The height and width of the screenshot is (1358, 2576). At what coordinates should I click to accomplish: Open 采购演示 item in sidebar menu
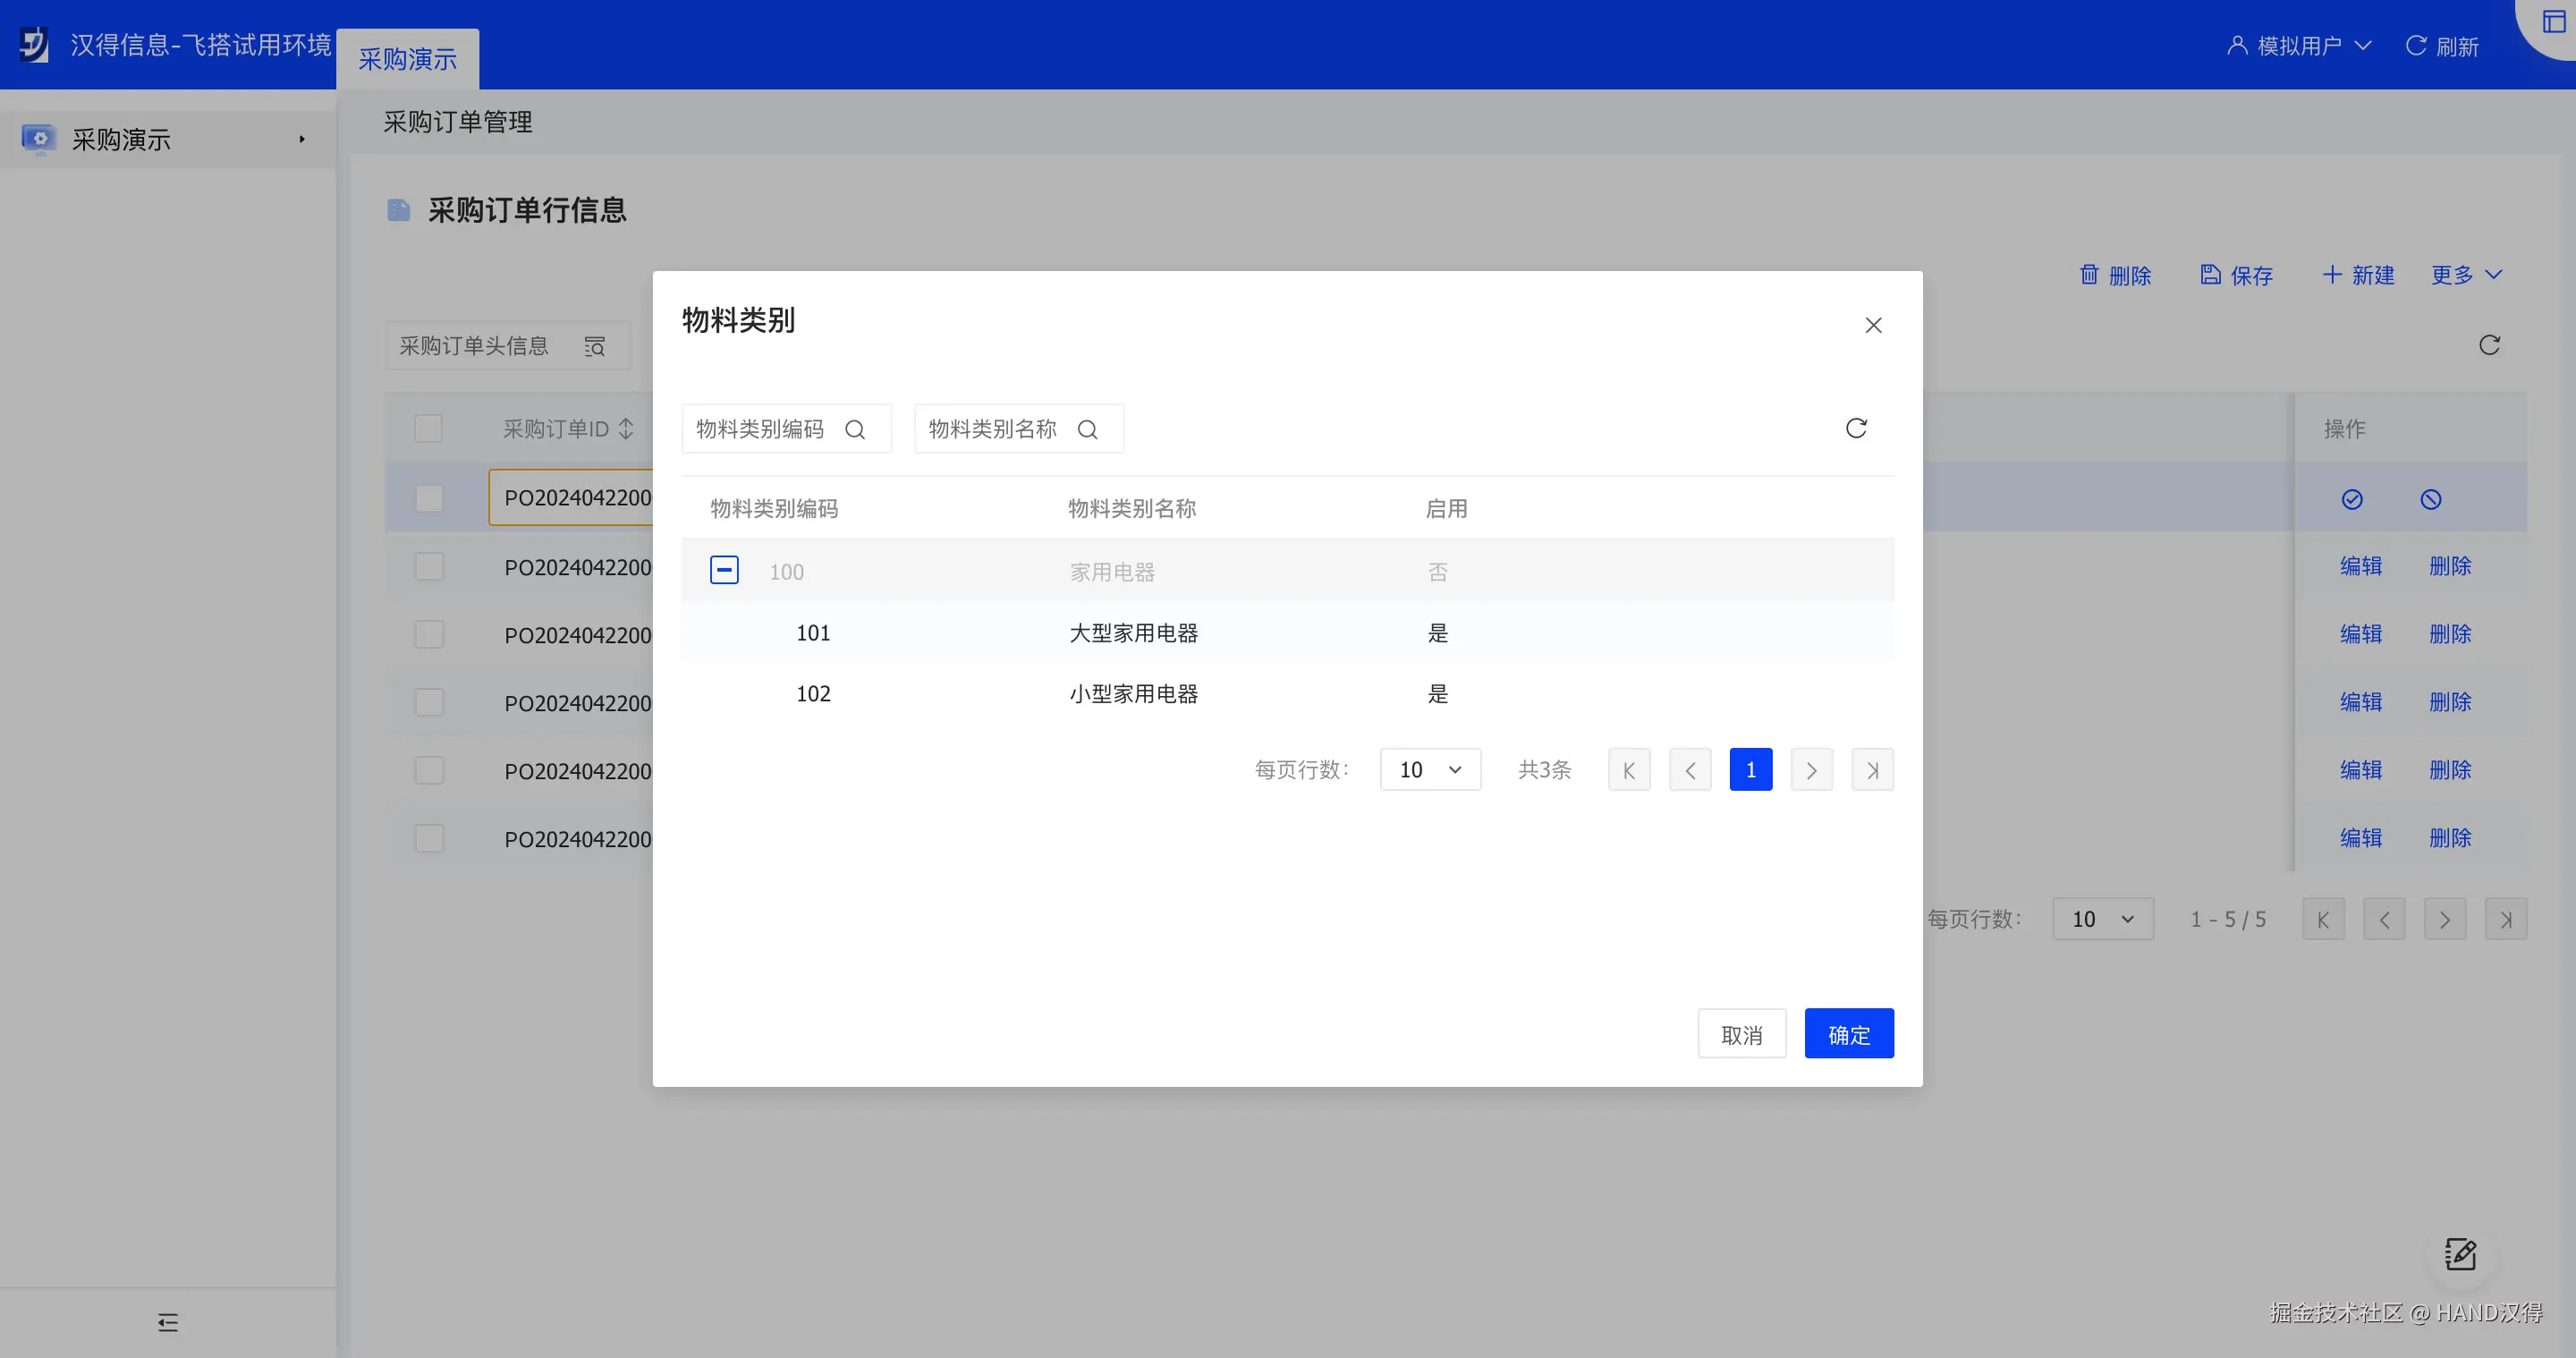[x=121, y=140]
